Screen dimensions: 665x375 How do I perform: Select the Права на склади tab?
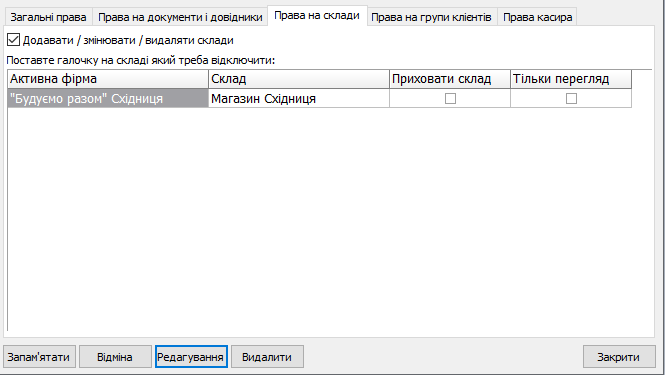317,16
